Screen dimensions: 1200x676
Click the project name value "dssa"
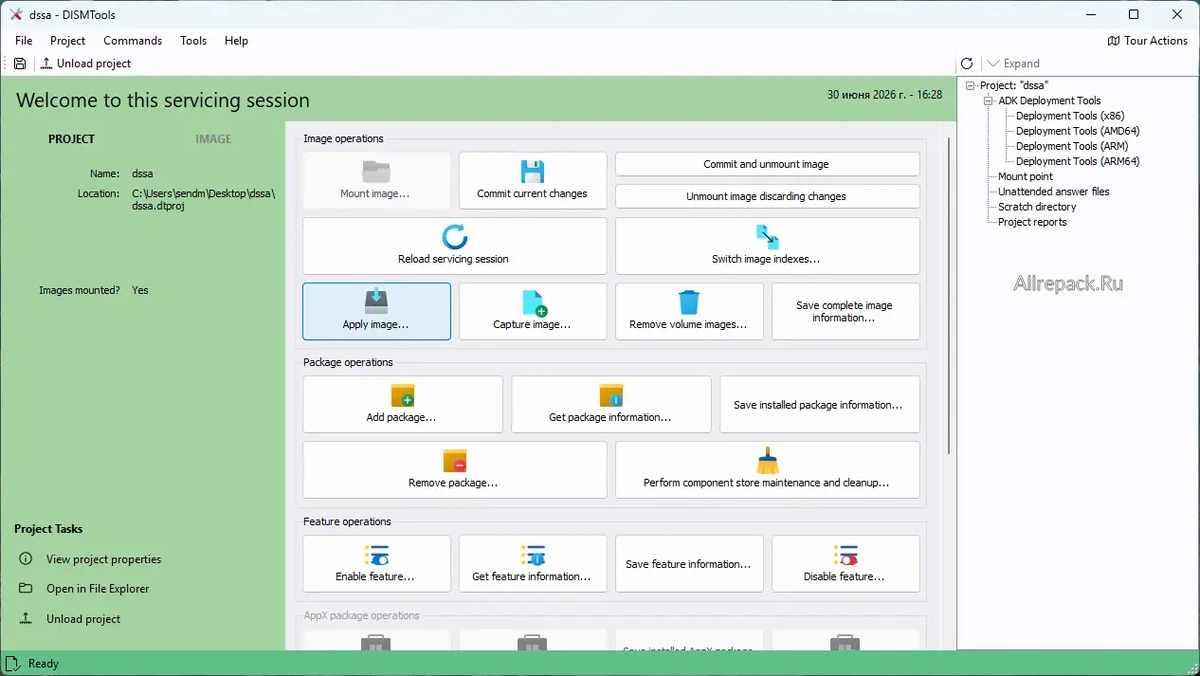(x=142, y=173)
